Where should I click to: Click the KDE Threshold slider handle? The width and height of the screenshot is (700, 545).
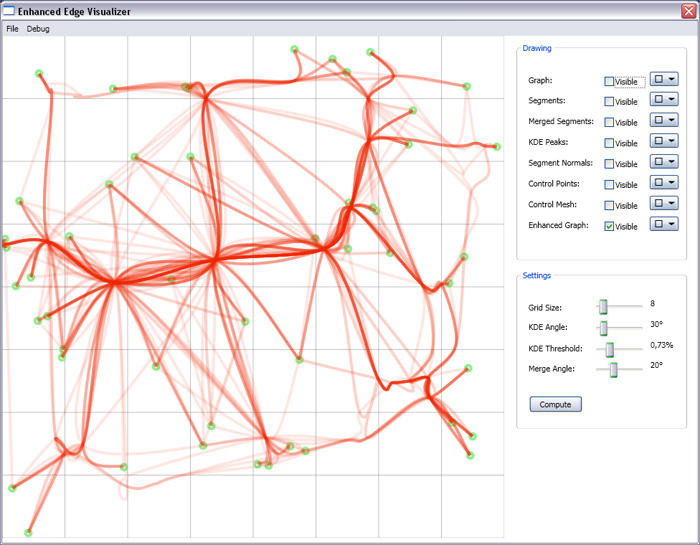pyautogui.click(x=609, y=349)
